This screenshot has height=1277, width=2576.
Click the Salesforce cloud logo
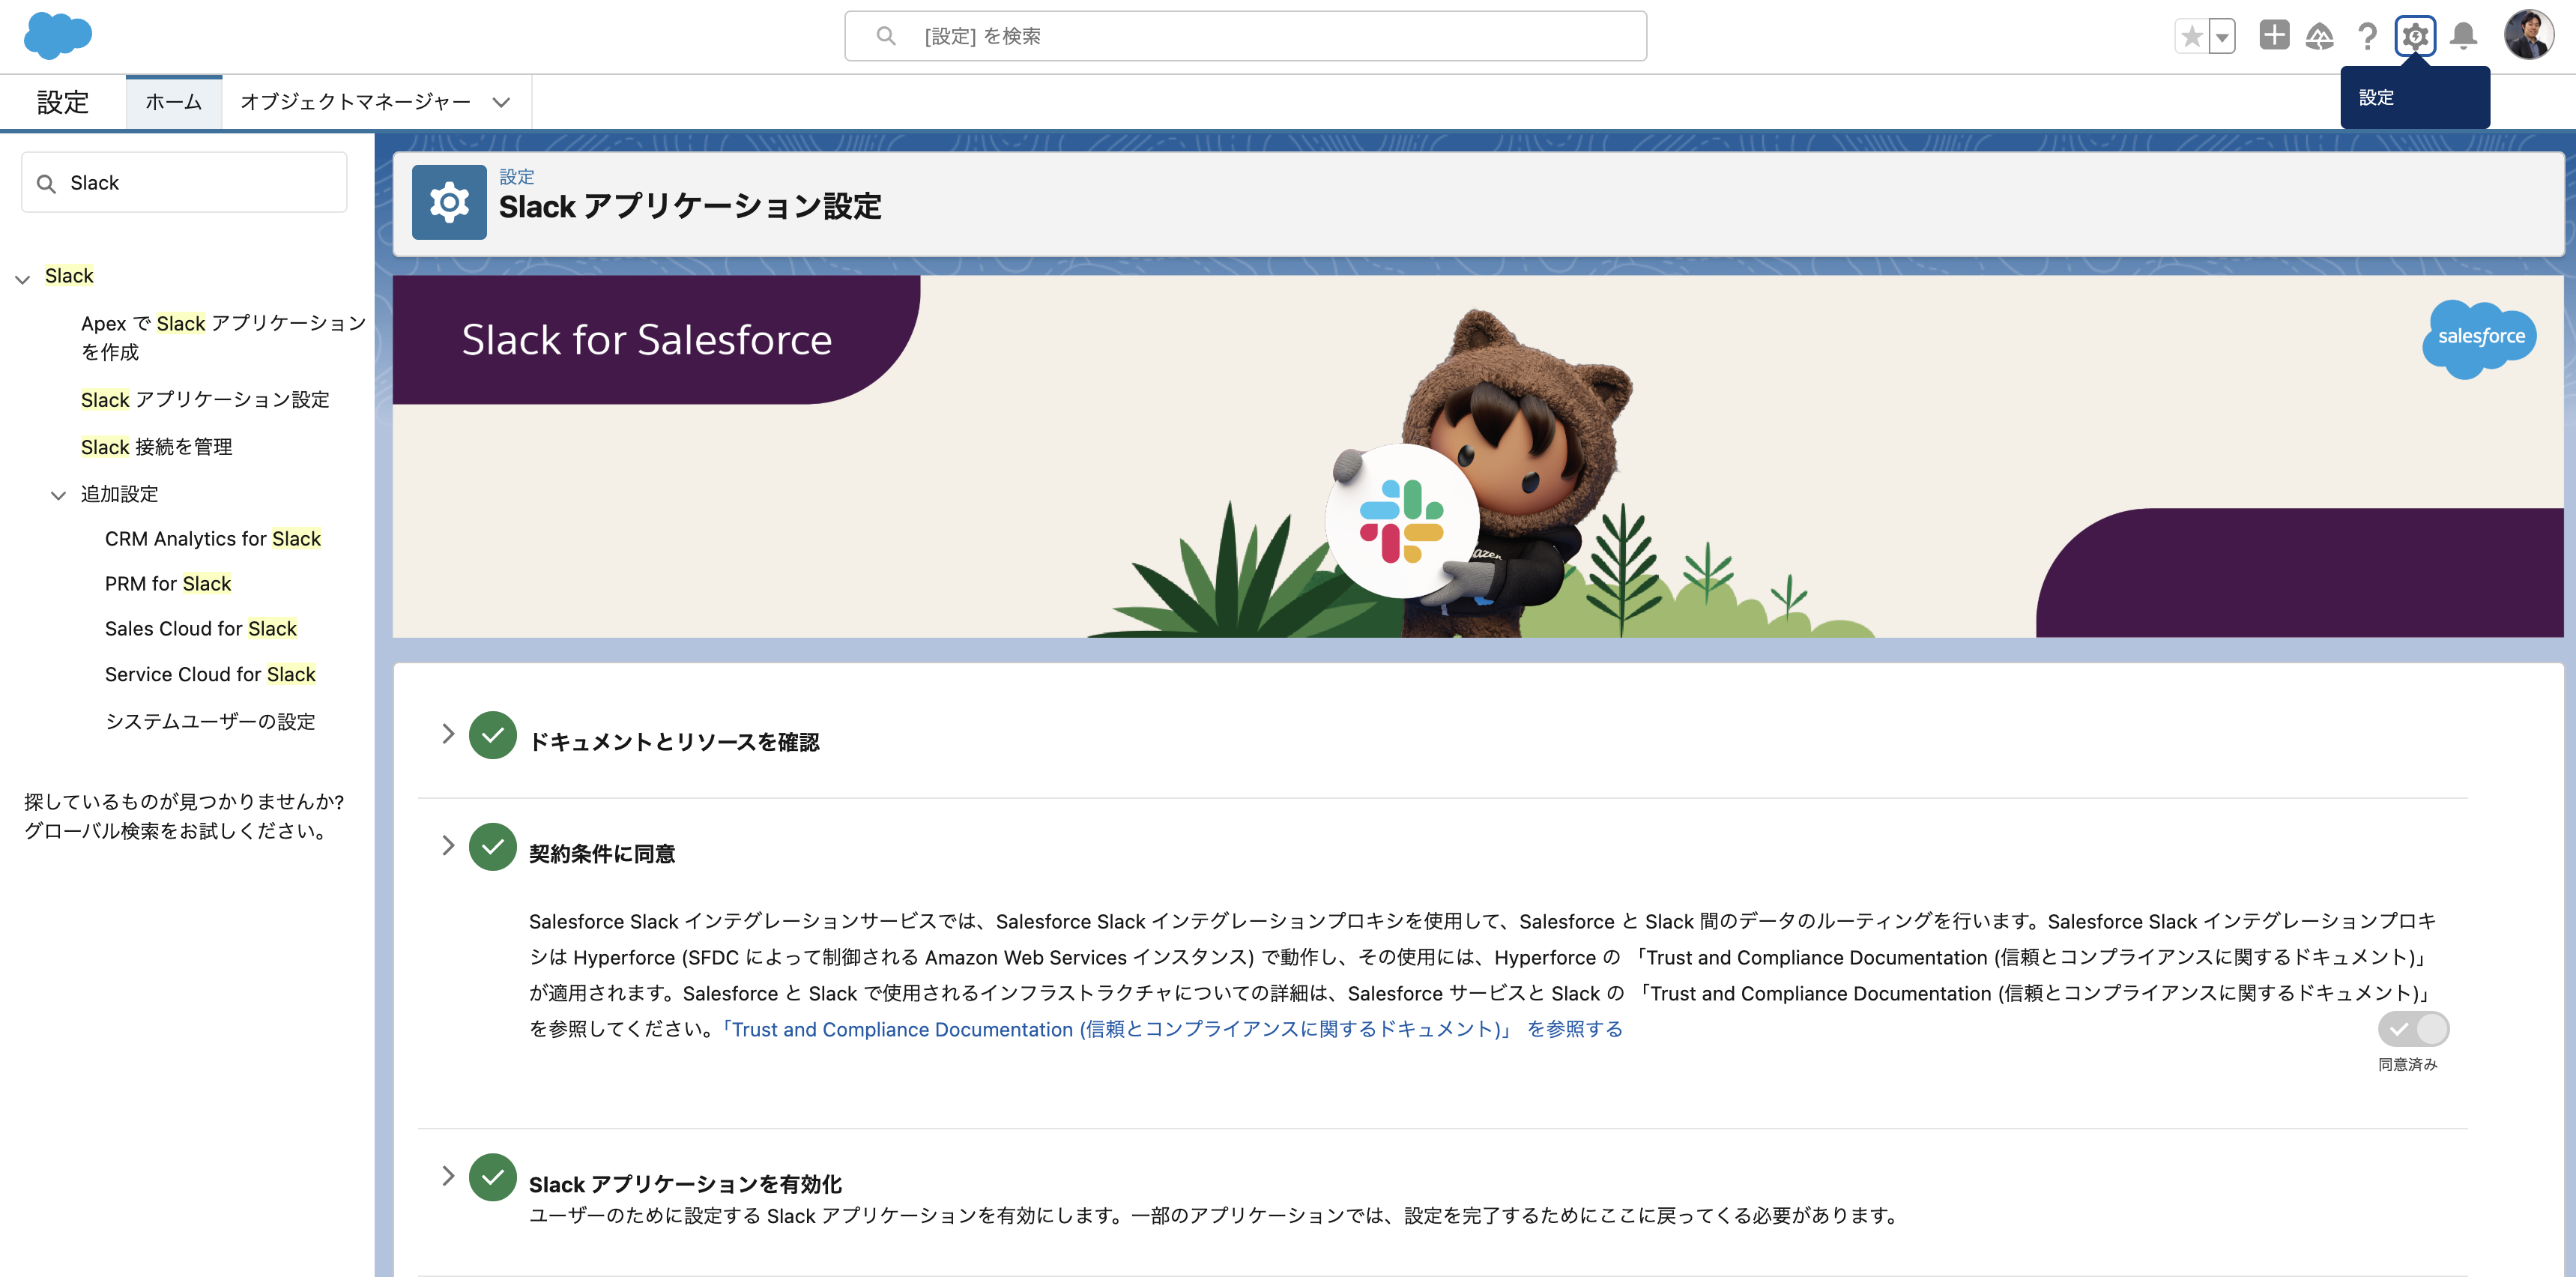(56, 36)
